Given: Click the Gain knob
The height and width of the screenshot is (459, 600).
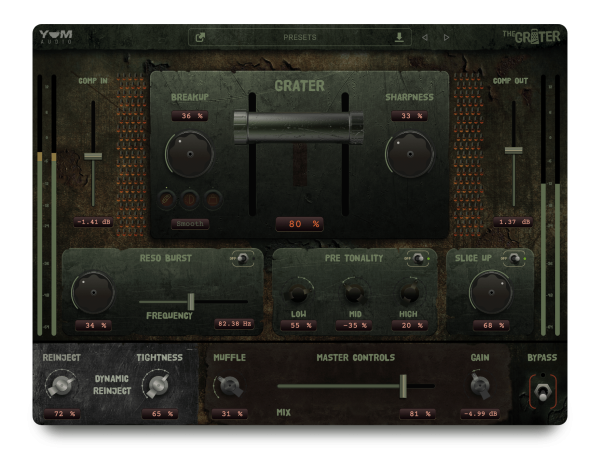Looking at the screenshot, I should (x=480, y=385).
